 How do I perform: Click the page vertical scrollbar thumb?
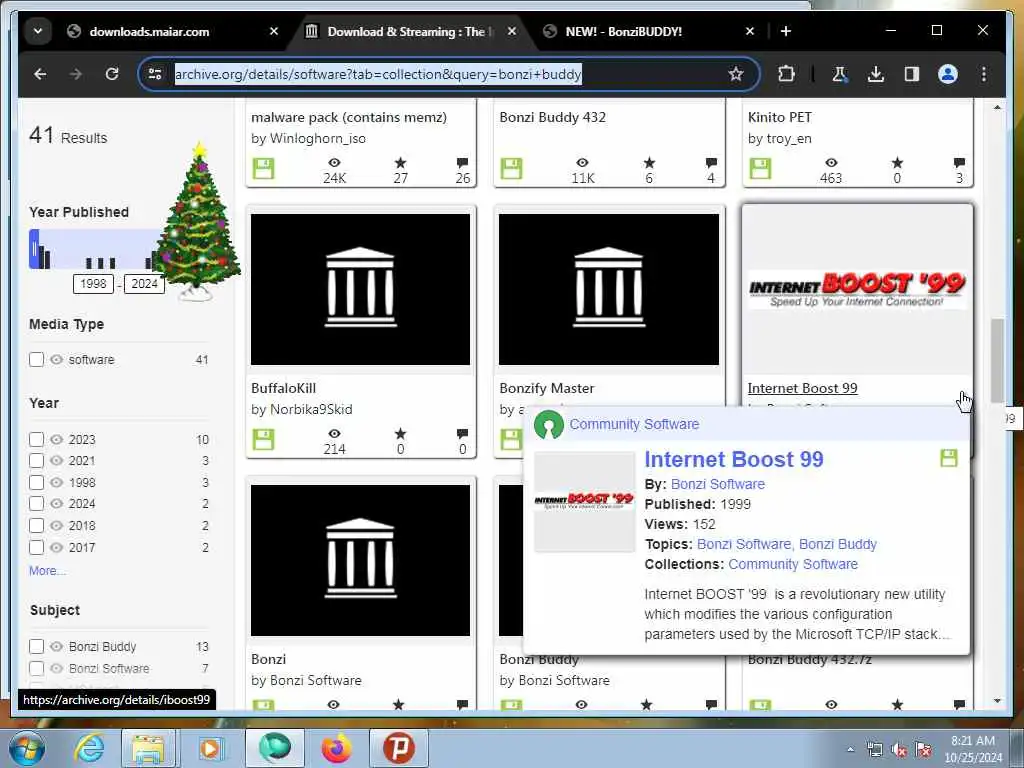[997, 360]
